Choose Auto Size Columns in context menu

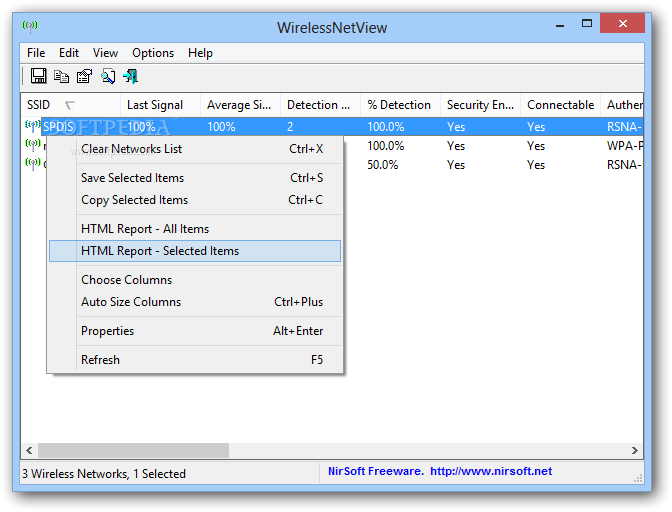pos(195,302)
